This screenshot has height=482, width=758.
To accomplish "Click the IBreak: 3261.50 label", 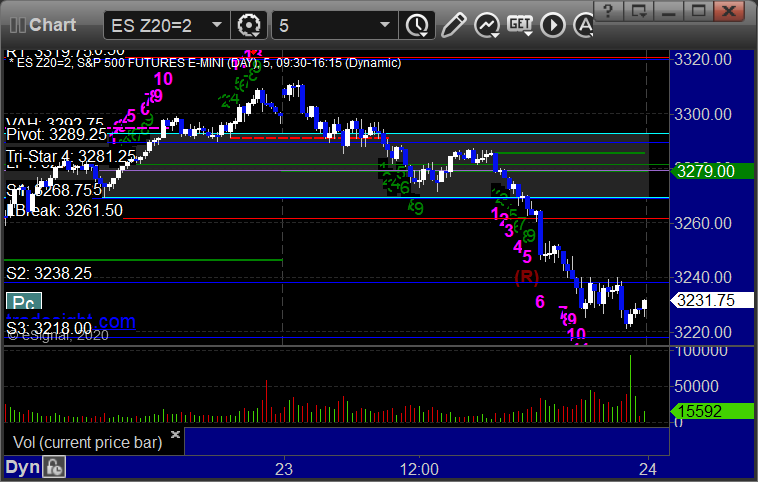I will point(64,211).
